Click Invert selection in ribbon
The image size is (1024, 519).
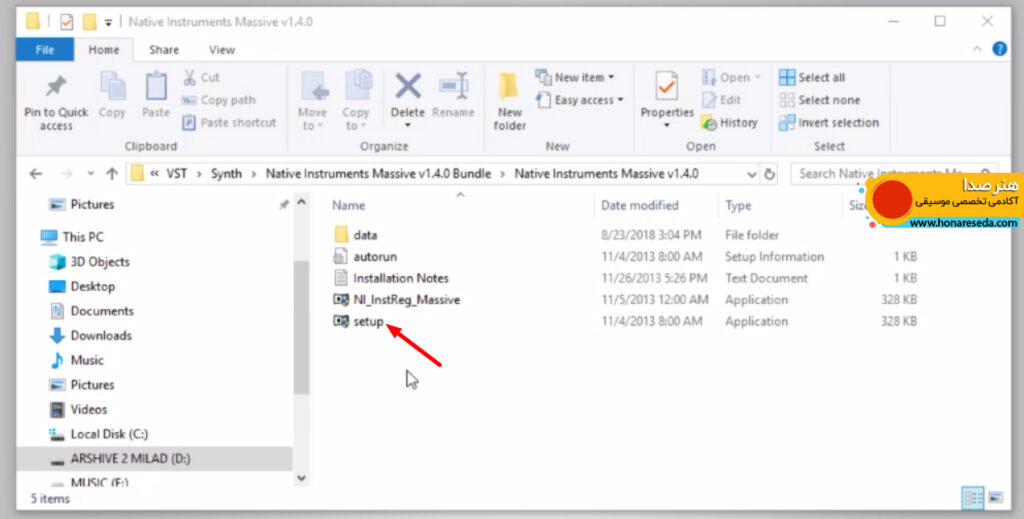pyautogui.click(x=829, y=122)
